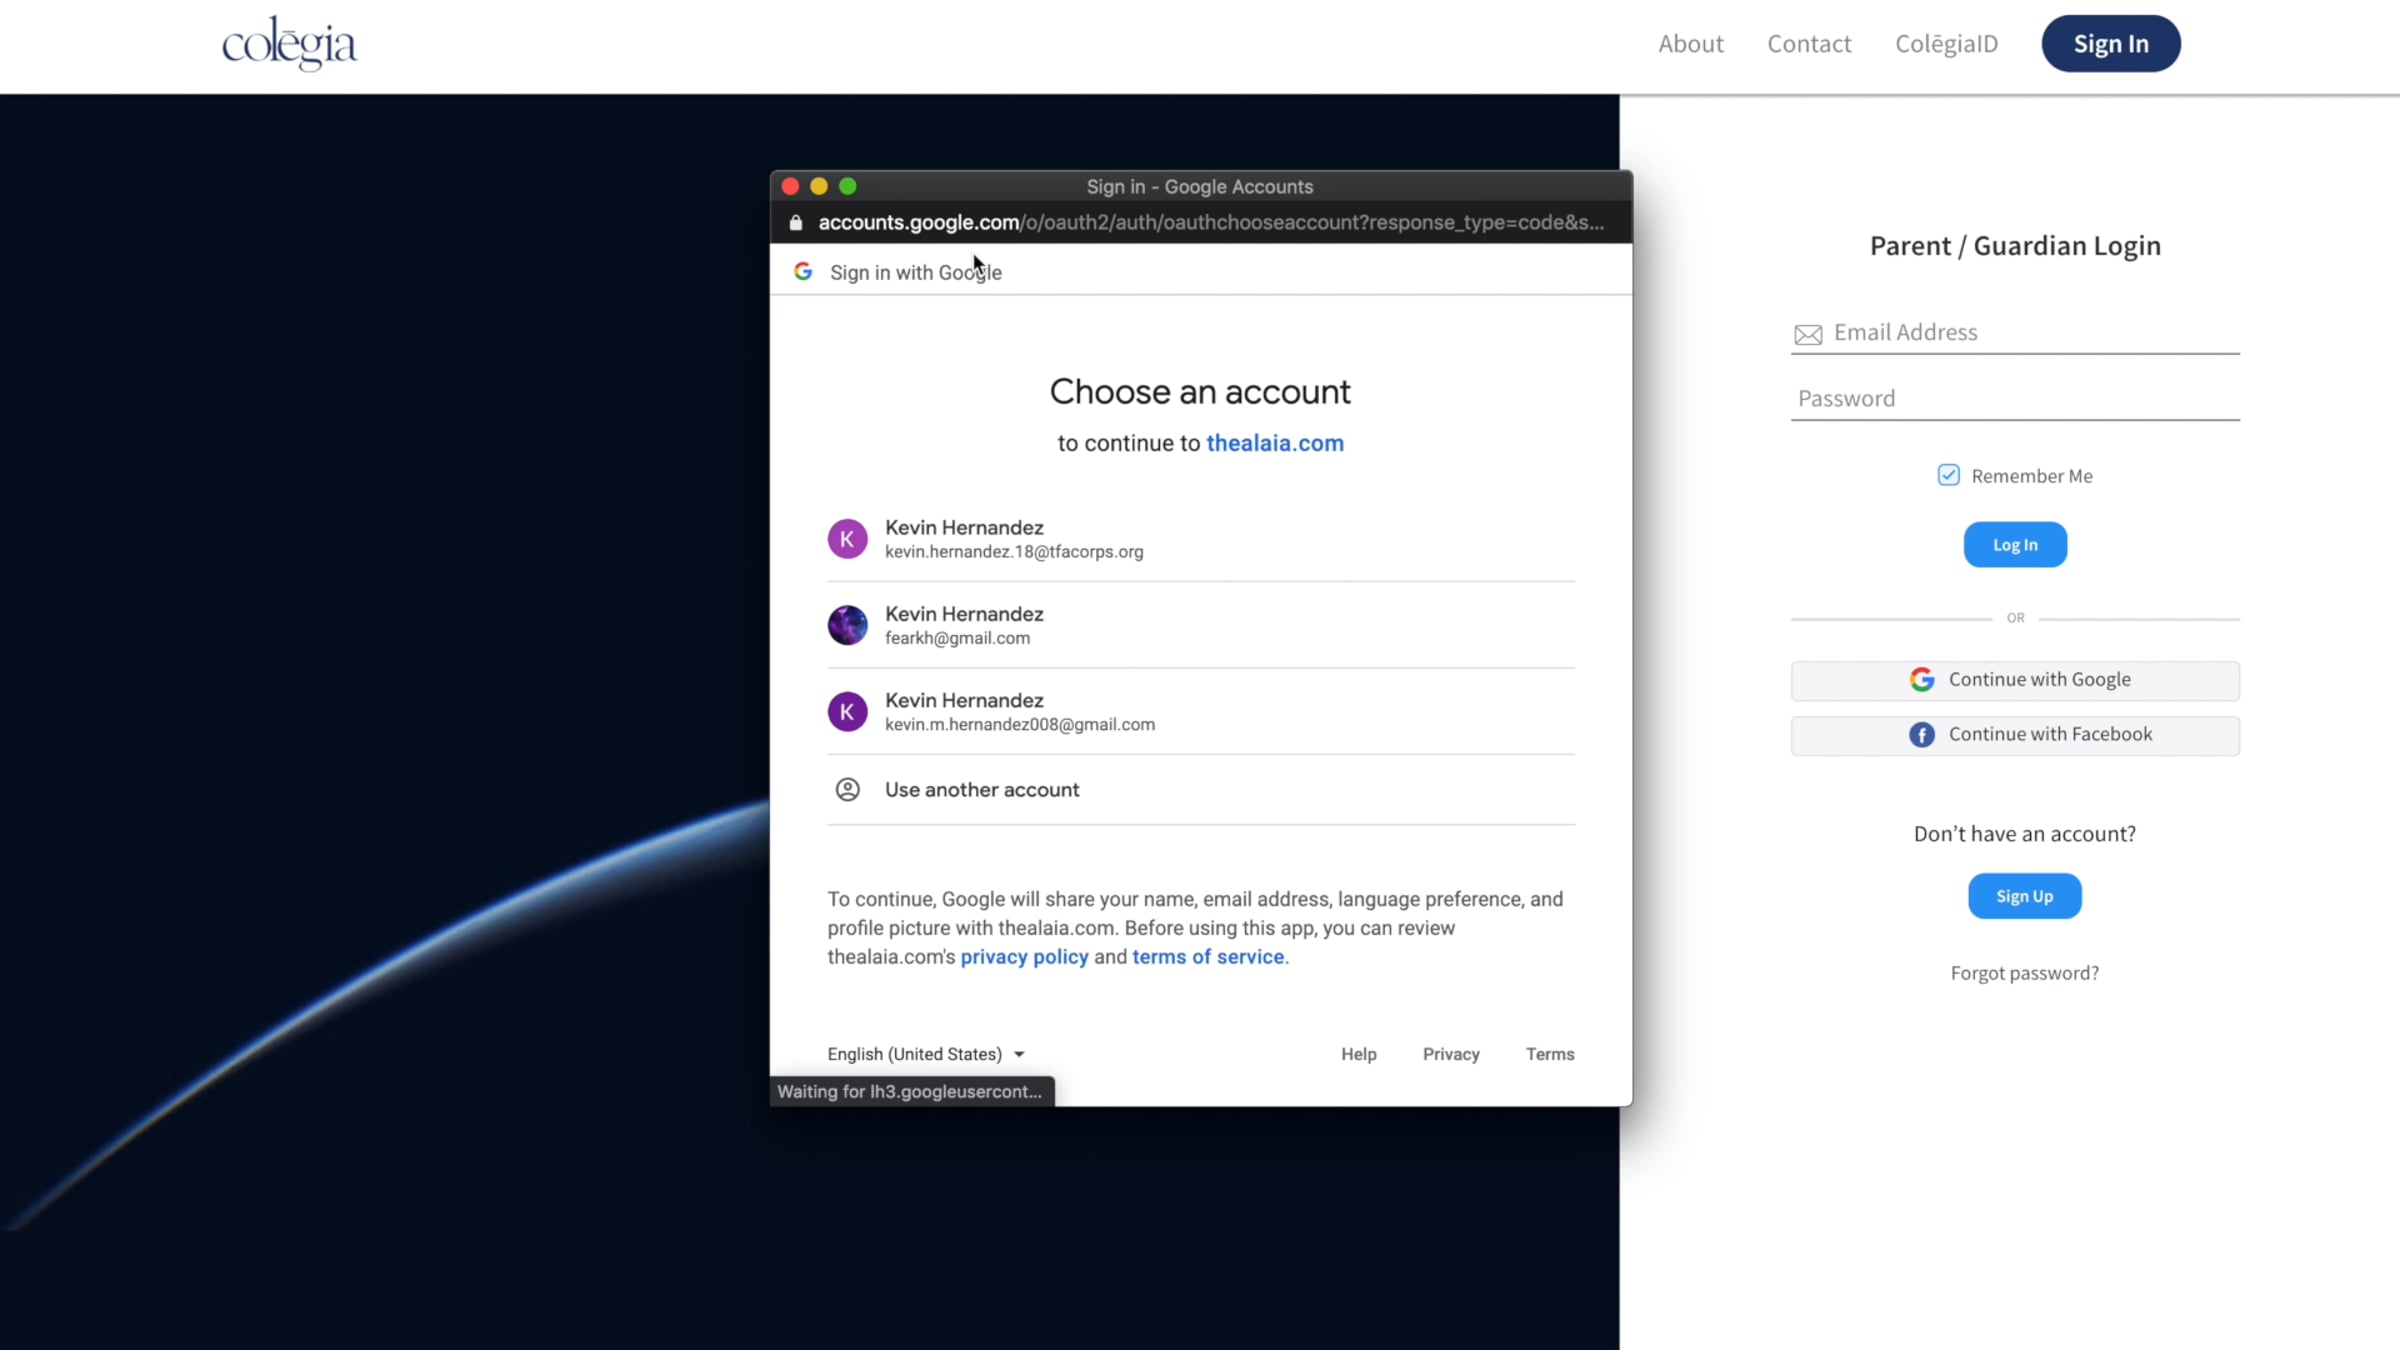Maximize the Google Accounts popup with green button
Screen dimensions: 2400x1350
click(x=848, y=186)
